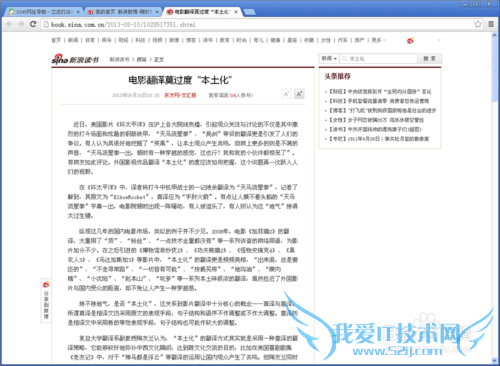Screen dimensions: 500x366
Task: Click the 东方网-文汇报 source link
Action: point(180,95)
